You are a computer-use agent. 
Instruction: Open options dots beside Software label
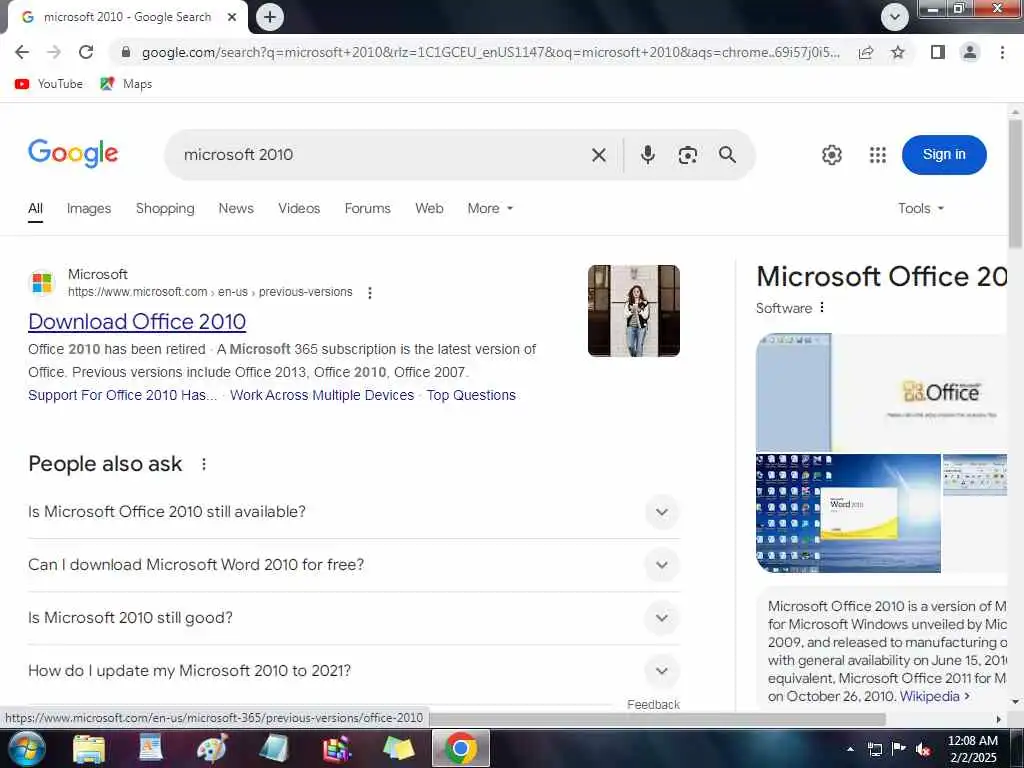822,307
